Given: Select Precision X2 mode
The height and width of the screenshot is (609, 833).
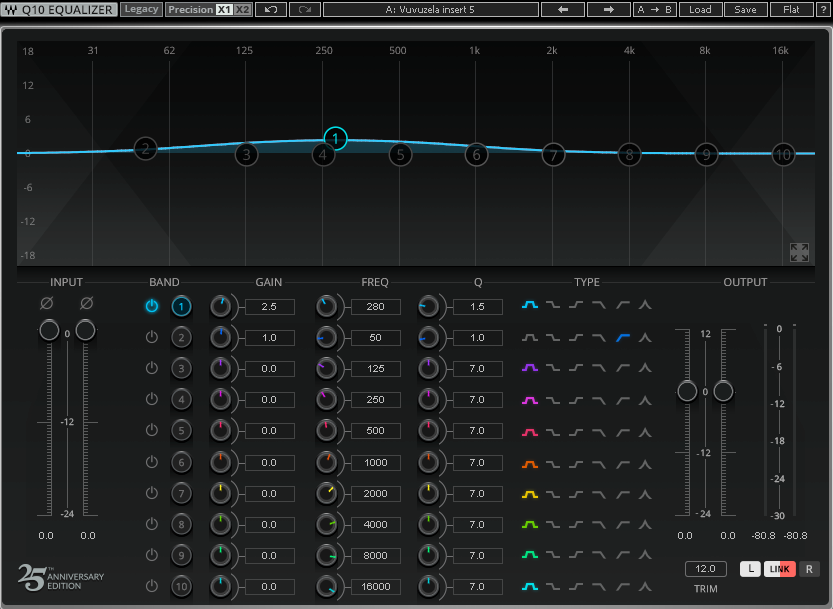Looking at the screenshot, I should coord(242,10).
